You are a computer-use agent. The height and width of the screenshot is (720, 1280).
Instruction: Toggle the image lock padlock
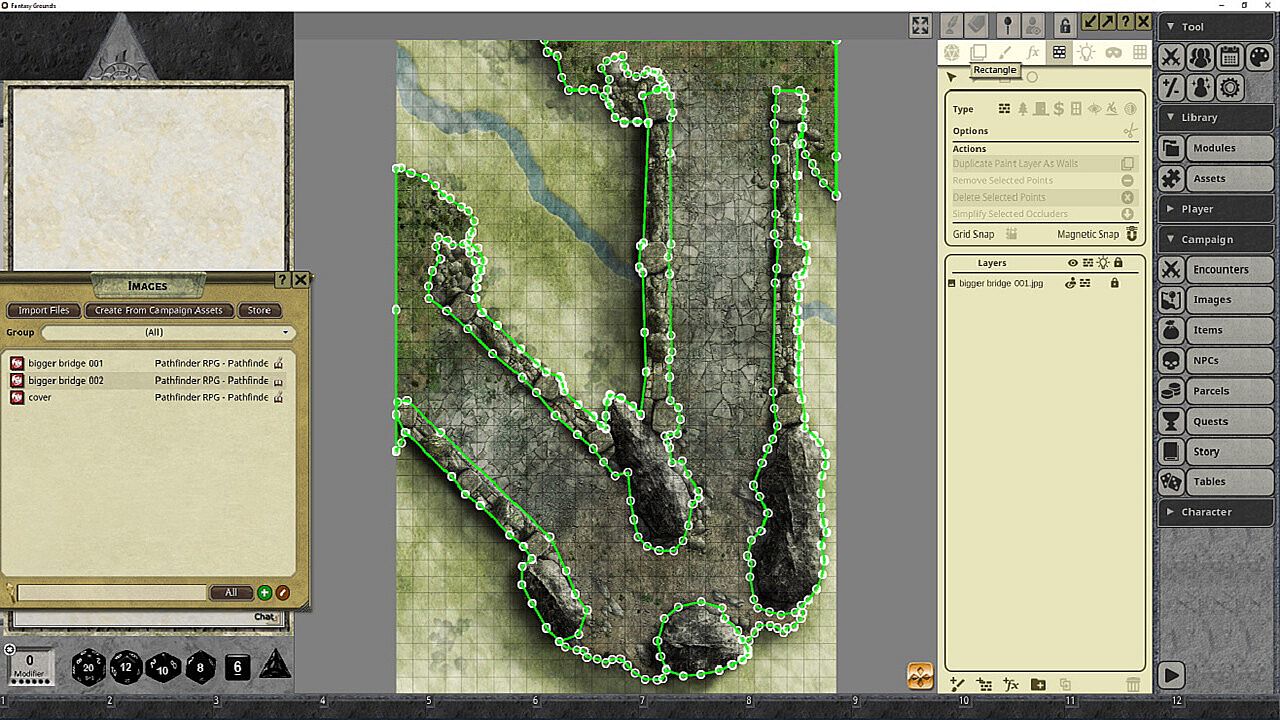(1066, 26)
